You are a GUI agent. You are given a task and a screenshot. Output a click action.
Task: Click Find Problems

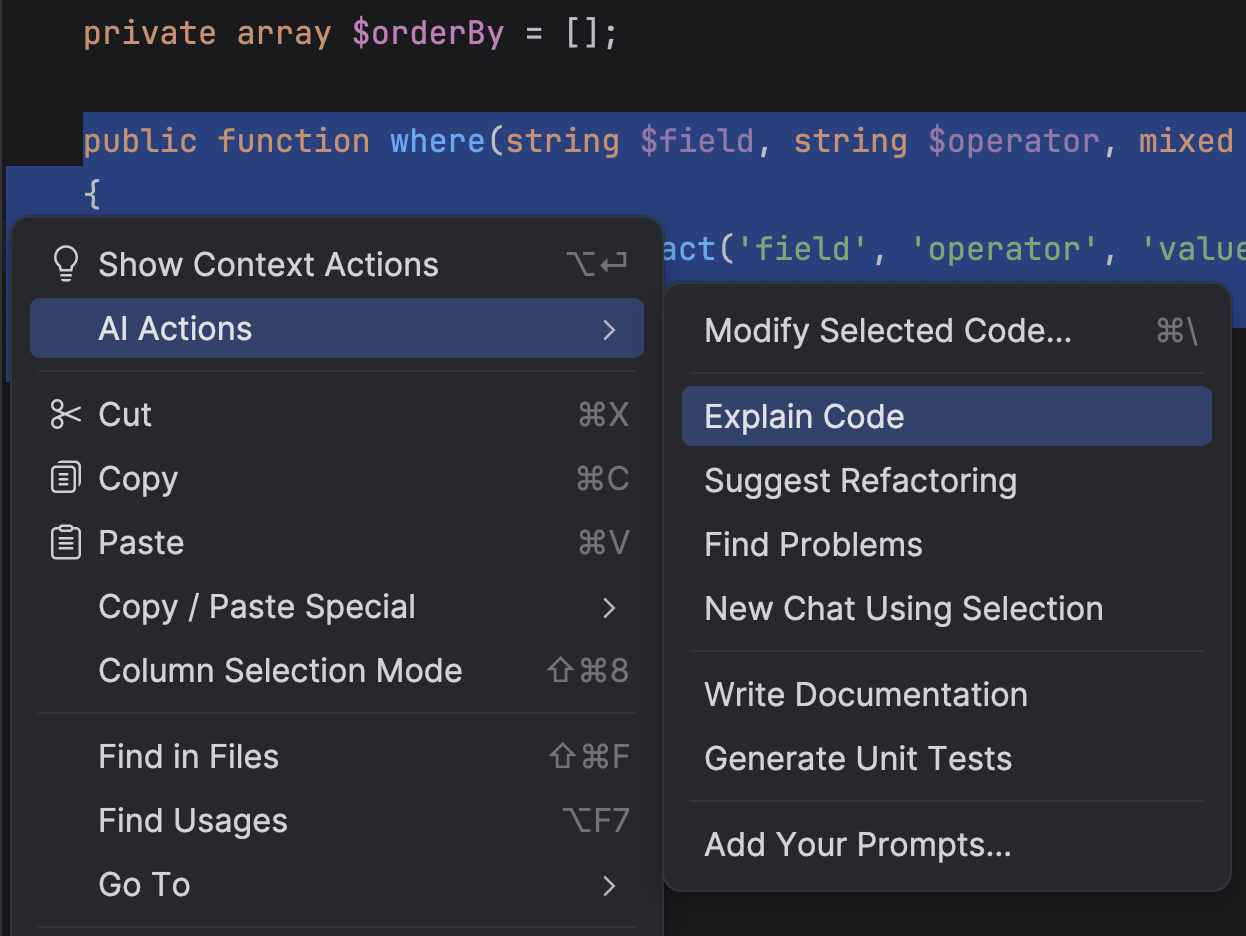tap(813, 544)
